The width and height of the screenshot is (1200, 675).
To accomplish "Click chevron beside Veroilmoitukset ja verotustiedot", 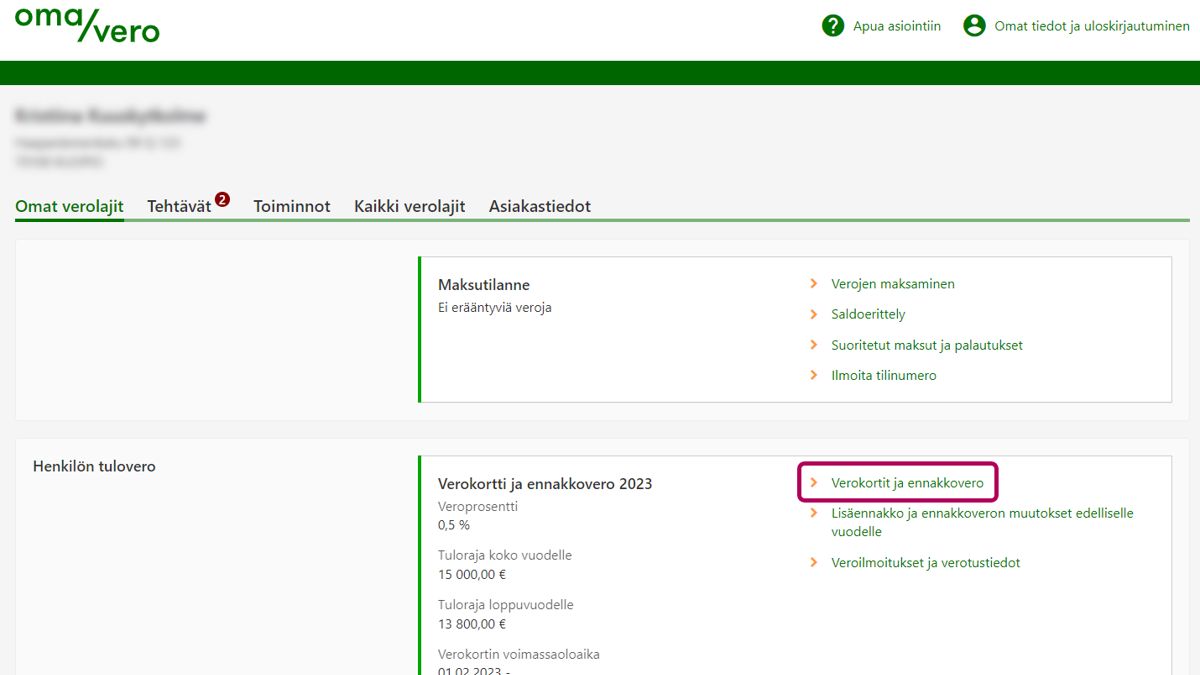I will click(814, 563).
